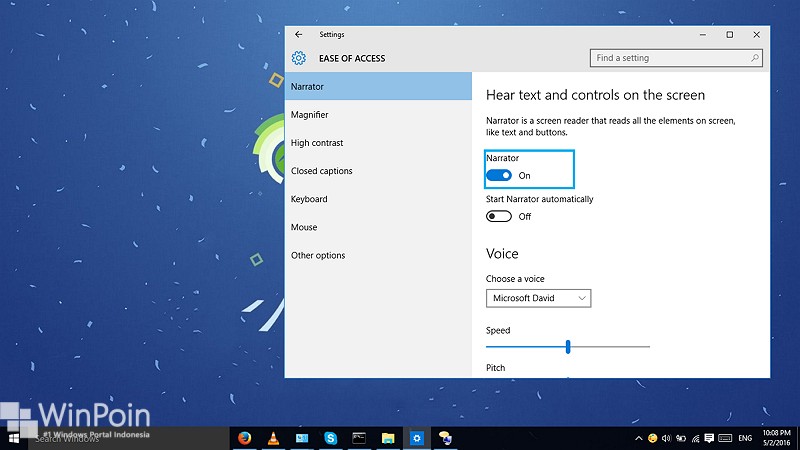Open VLC media player from the taskbar

273,438
